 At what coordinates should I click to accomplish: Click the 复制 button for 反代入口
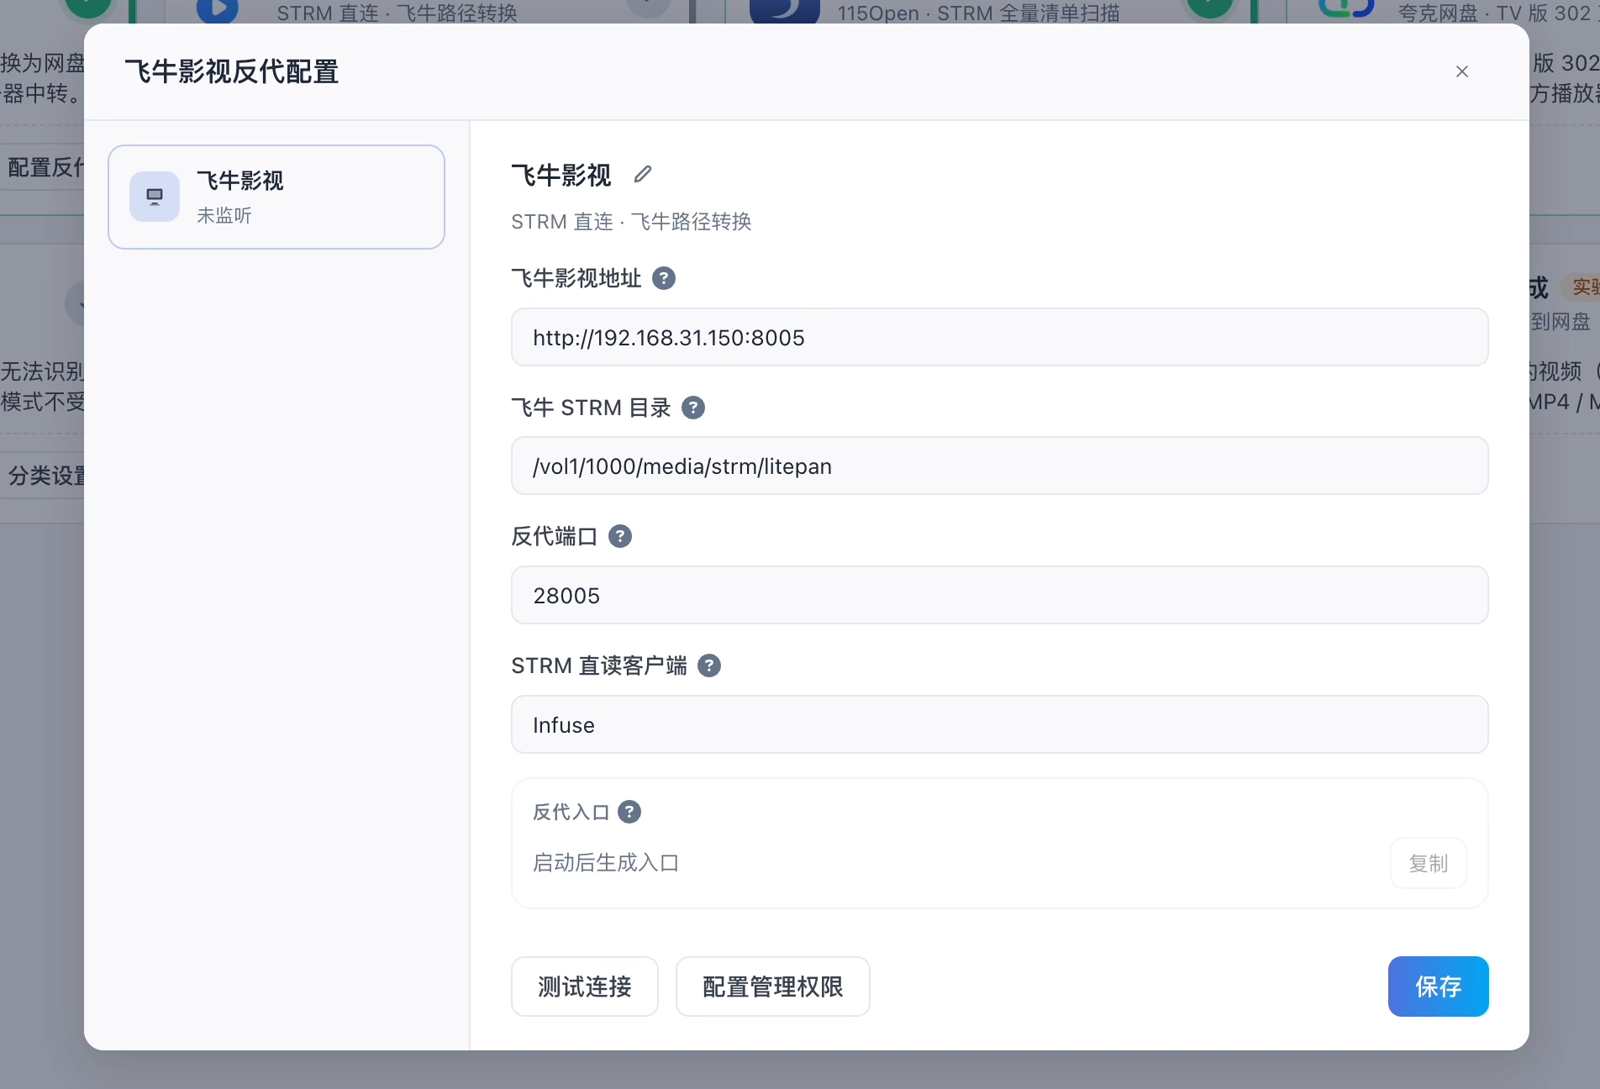[1428, 863]
